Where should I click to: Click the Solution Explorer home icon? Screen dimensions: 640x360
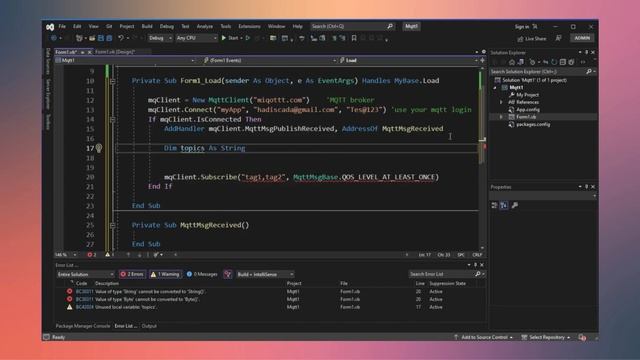tap(512, 62)
